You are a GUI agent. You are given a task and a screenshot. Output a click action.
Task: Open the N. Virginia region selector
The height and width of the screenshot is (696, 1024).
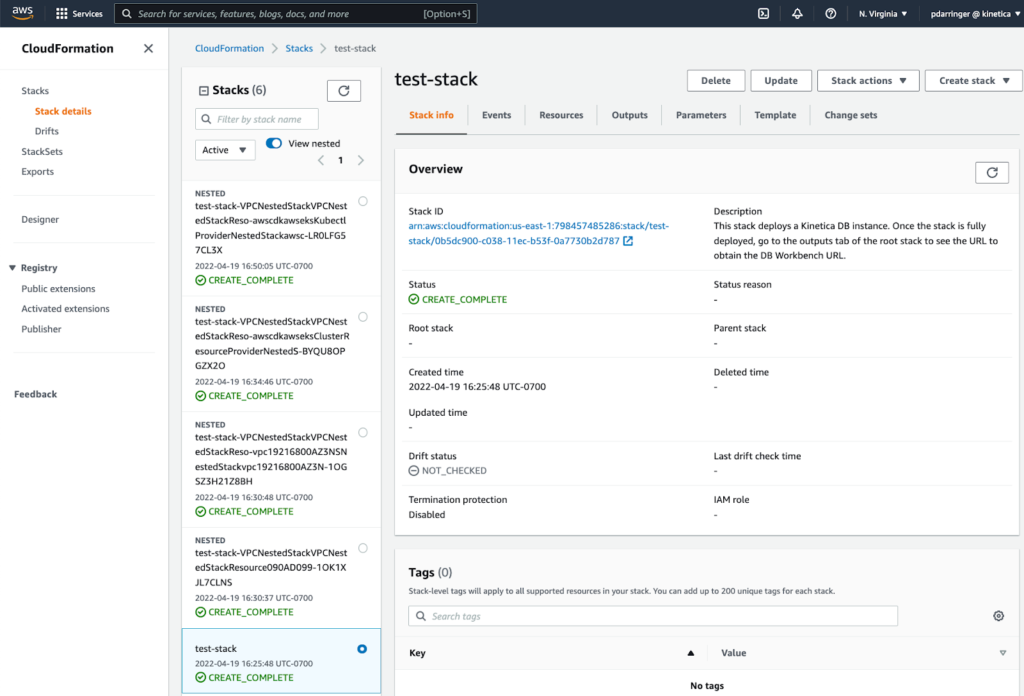(882, 14)
